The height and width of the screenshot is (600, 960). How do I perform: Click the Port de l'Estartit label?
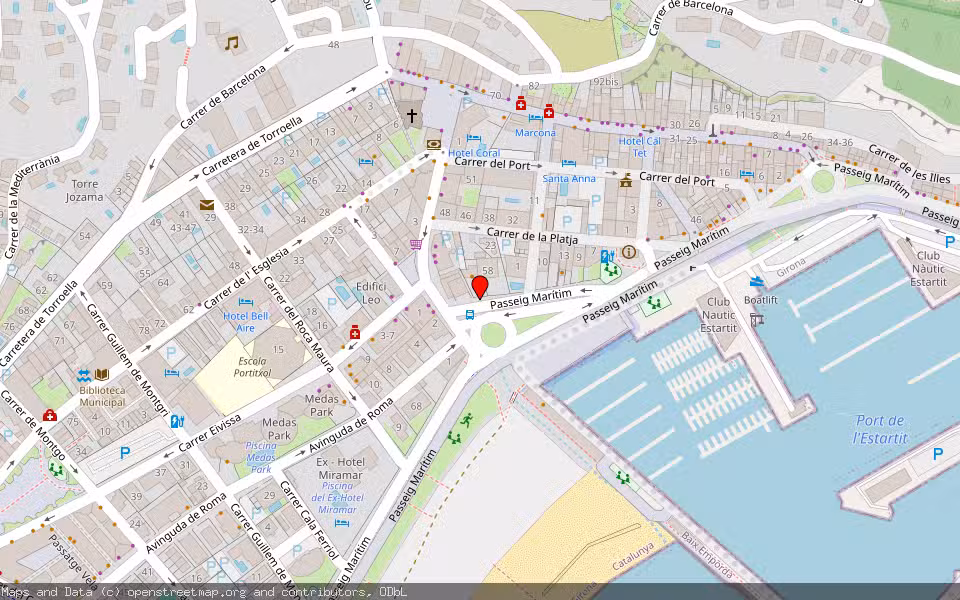click(x=880, y=429)
